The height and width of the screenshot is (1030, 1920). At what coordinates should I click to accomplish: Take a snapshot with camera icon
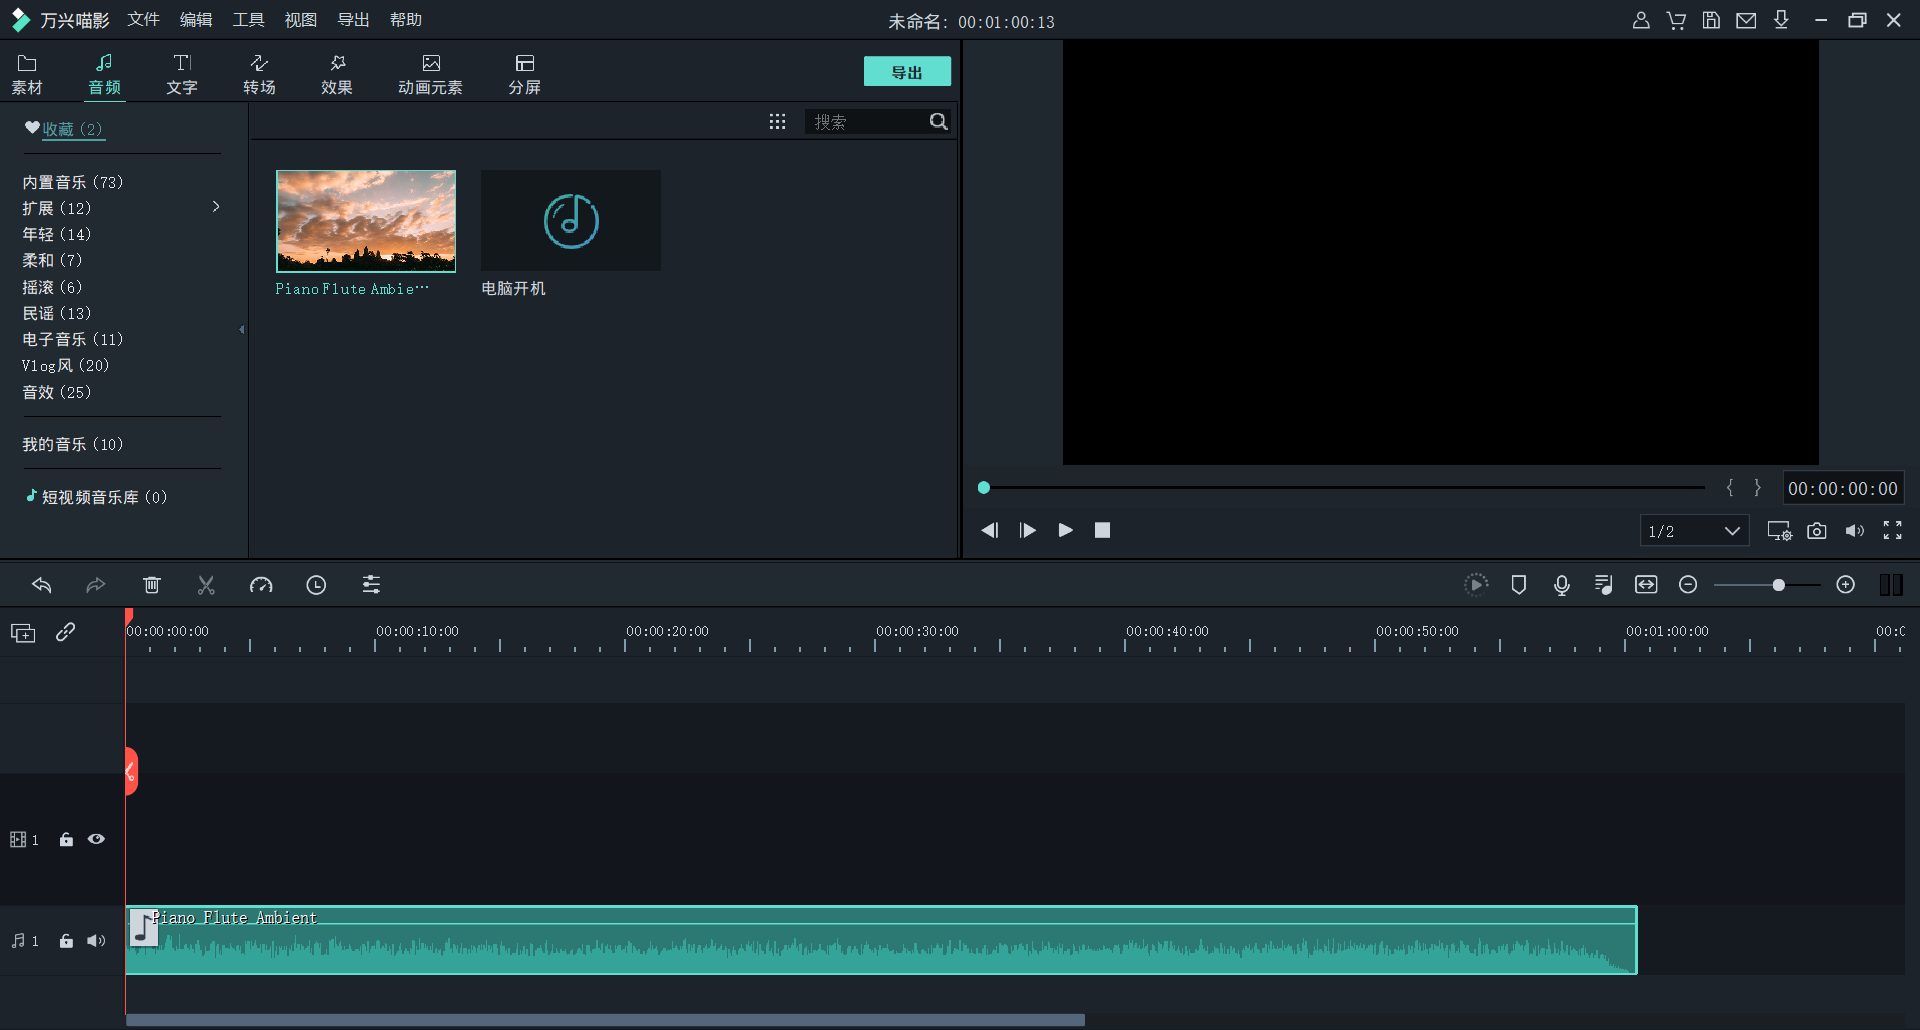click(x=1817, y=531)
